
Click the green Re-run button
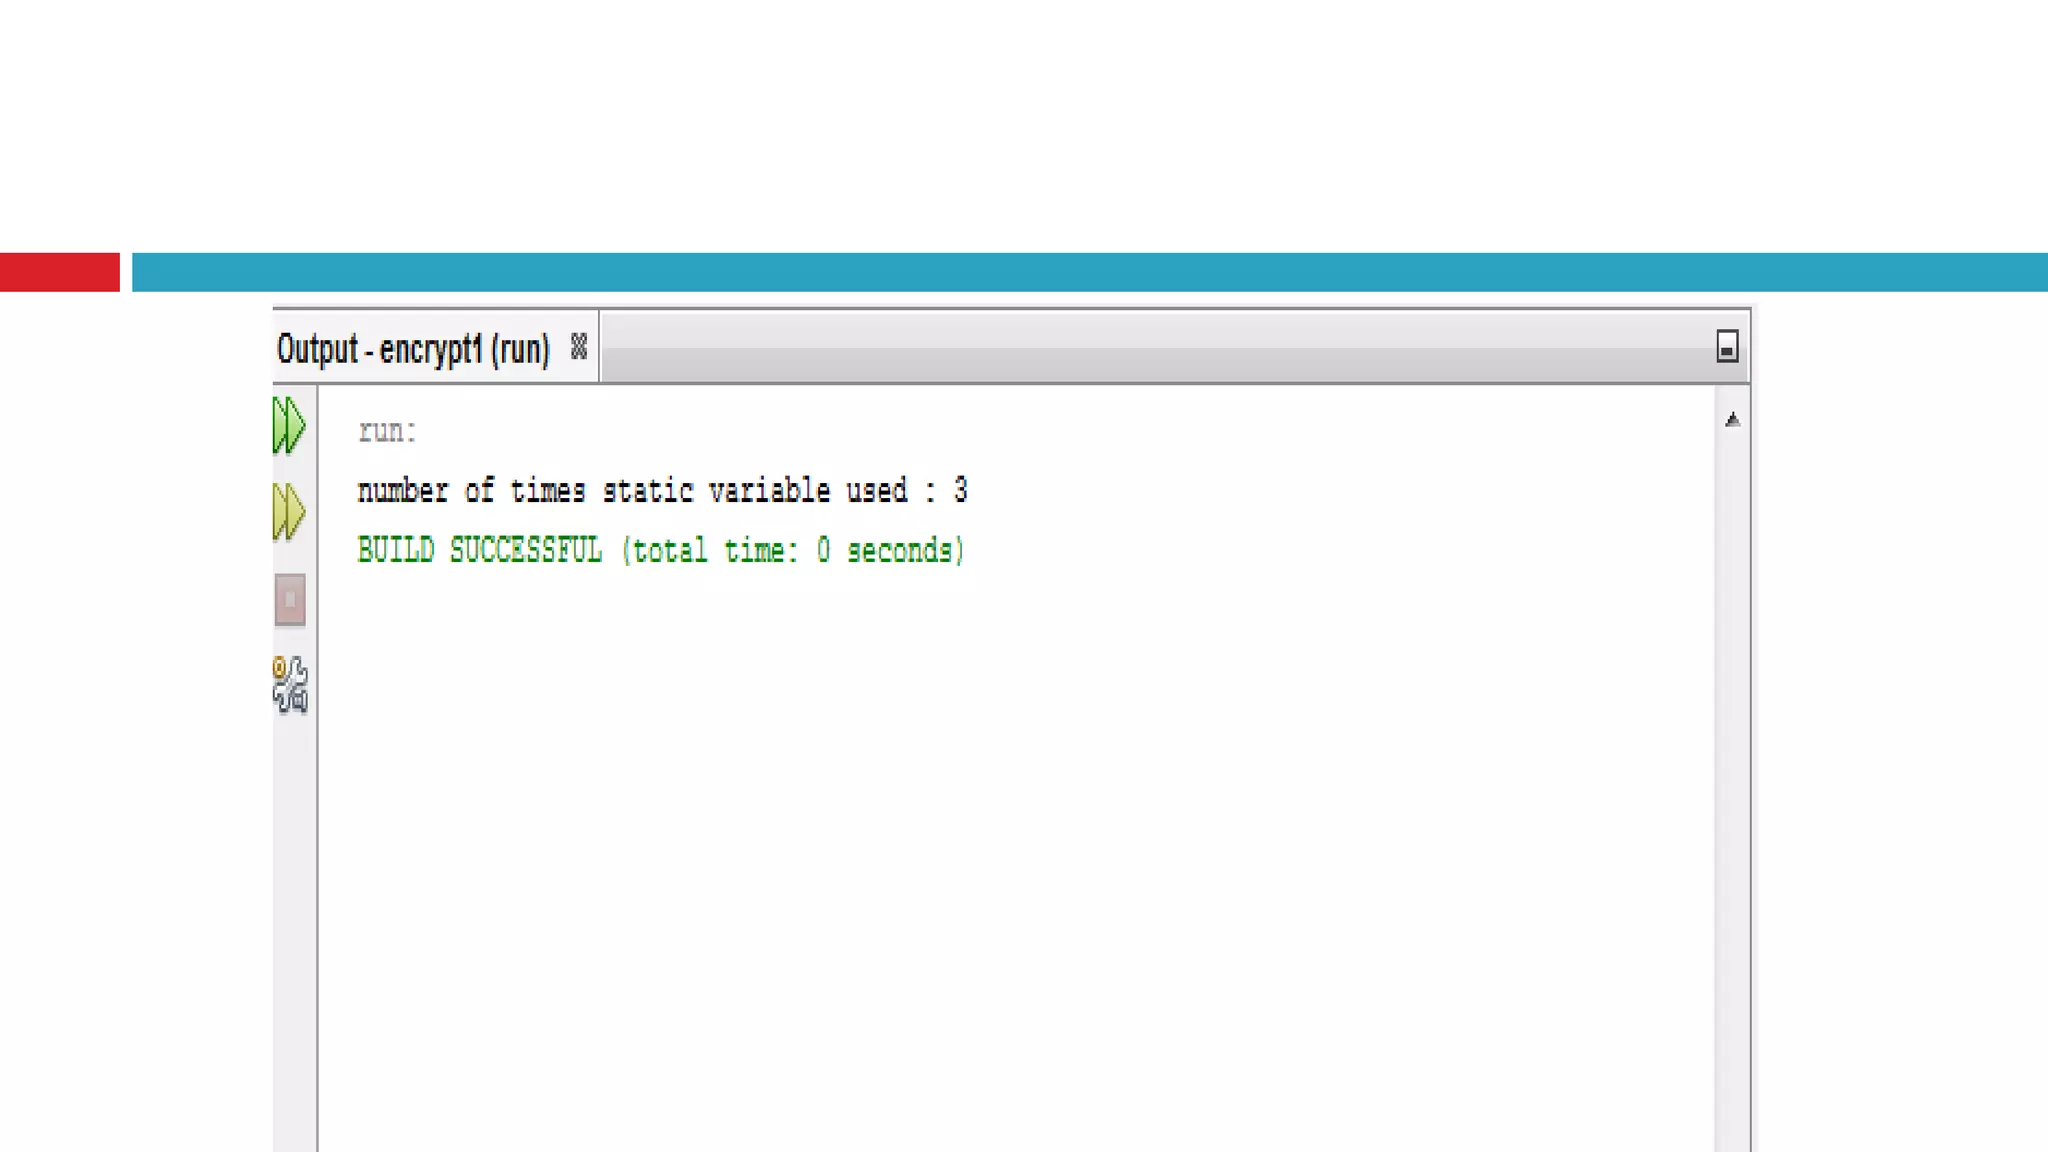pos(289,425)
